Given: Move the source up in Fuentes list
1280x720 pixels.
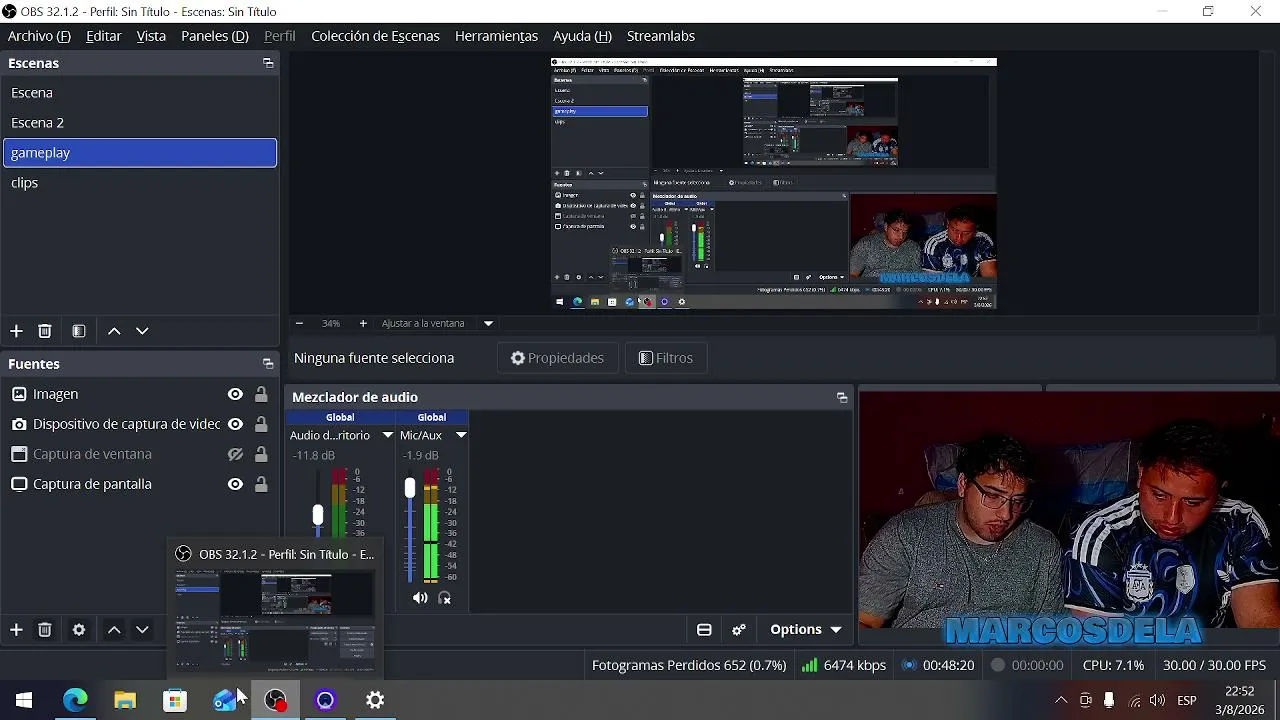Looking at the screenshot, I should (114, 629).
